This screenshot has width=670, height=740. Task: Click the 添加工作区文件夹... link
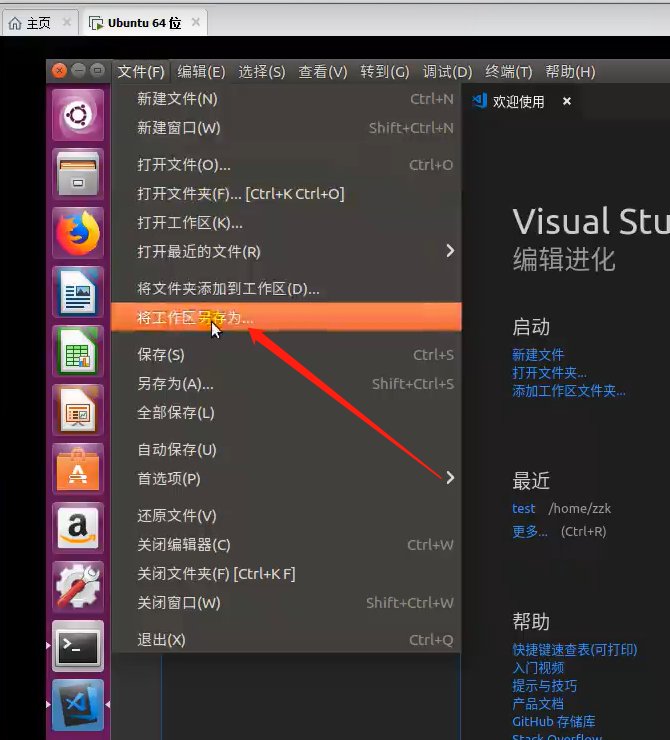pos(569,391)
